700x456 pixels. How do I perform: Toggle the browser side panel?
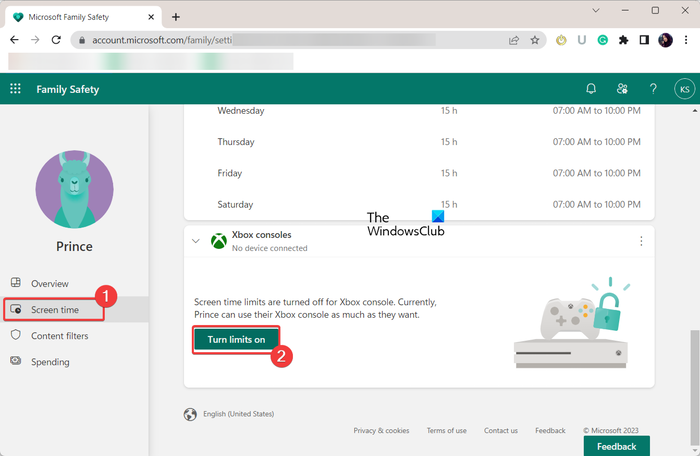(644, 40)
